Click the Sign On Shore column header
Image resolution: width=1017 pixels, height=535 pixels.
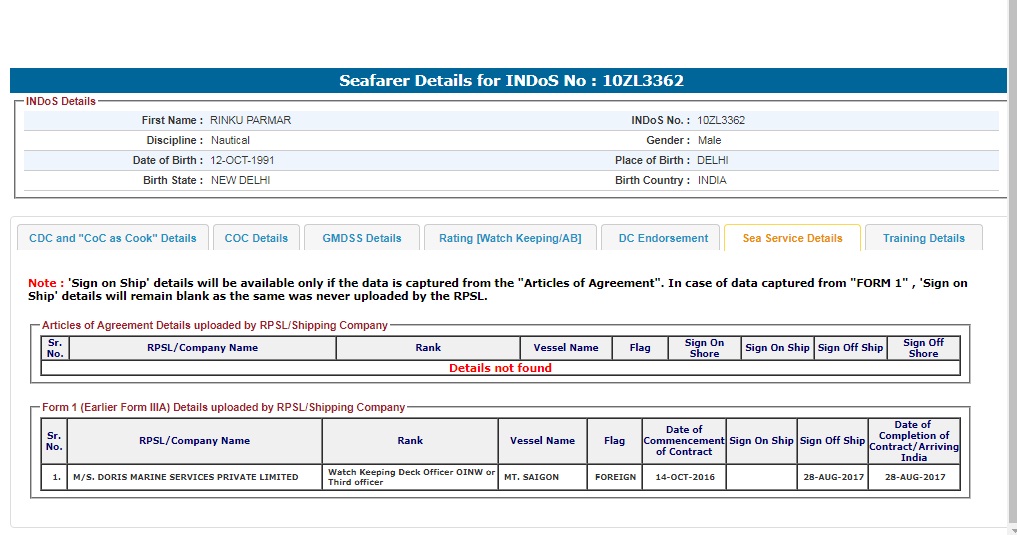pyautogui.click(x=704, y=348)
